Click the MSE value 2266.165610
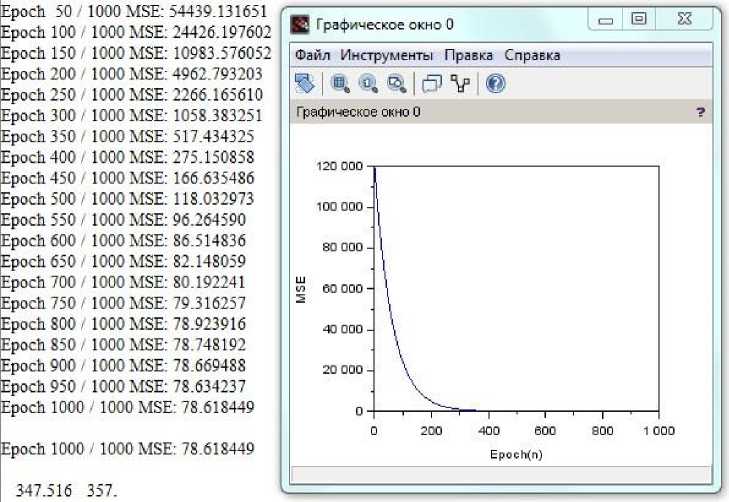This screenshot has width=729, height=502. (218, 95)
